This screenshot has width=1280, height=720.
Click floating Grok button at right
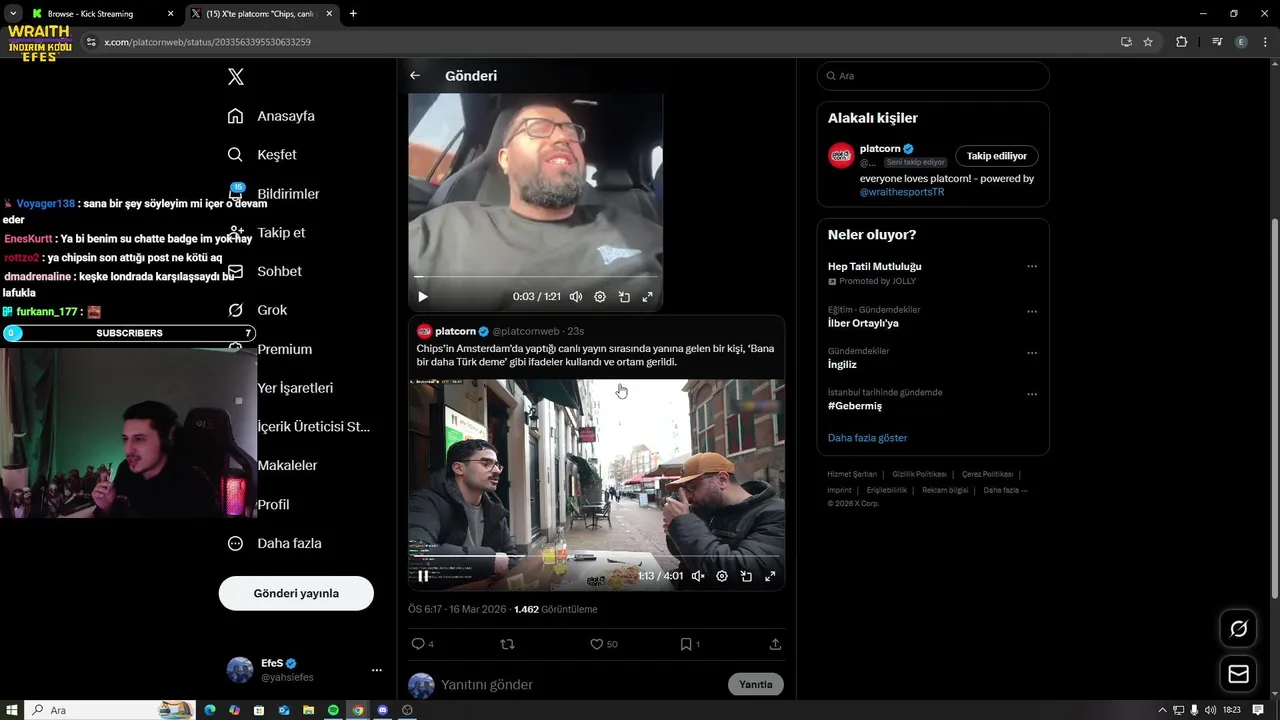(x=1238, y=629)
